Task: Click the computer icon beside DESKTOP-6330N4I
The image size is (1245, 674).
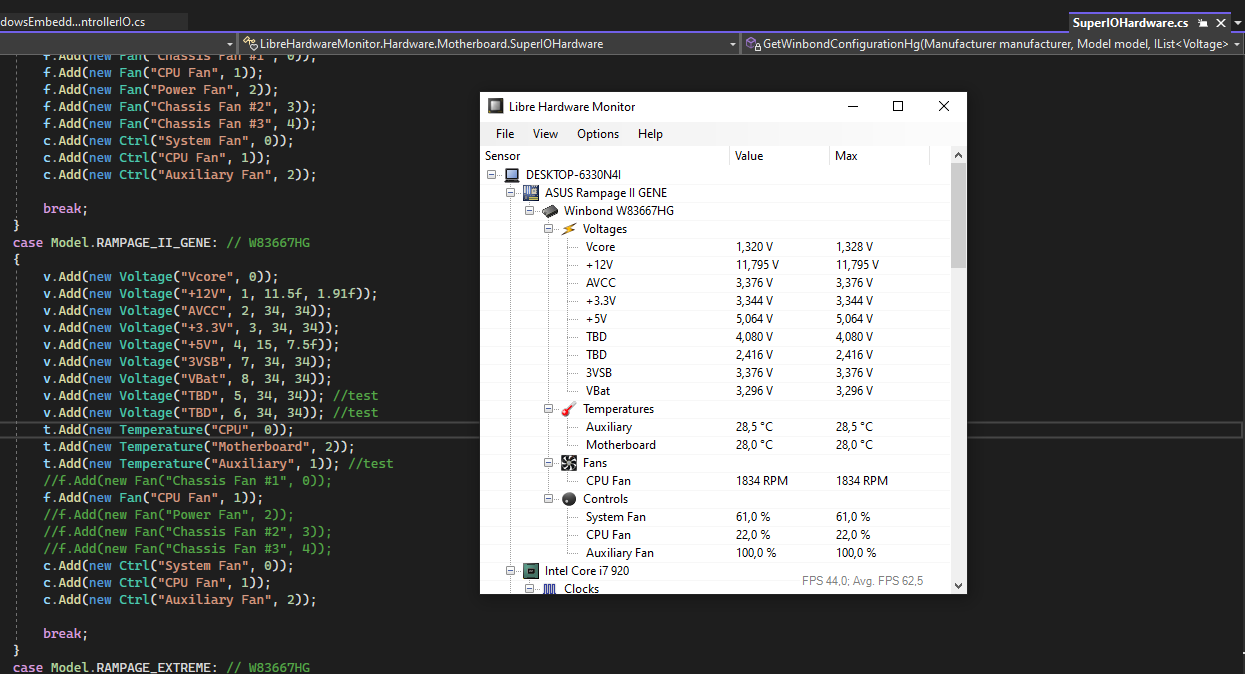Action: (512, 175)
